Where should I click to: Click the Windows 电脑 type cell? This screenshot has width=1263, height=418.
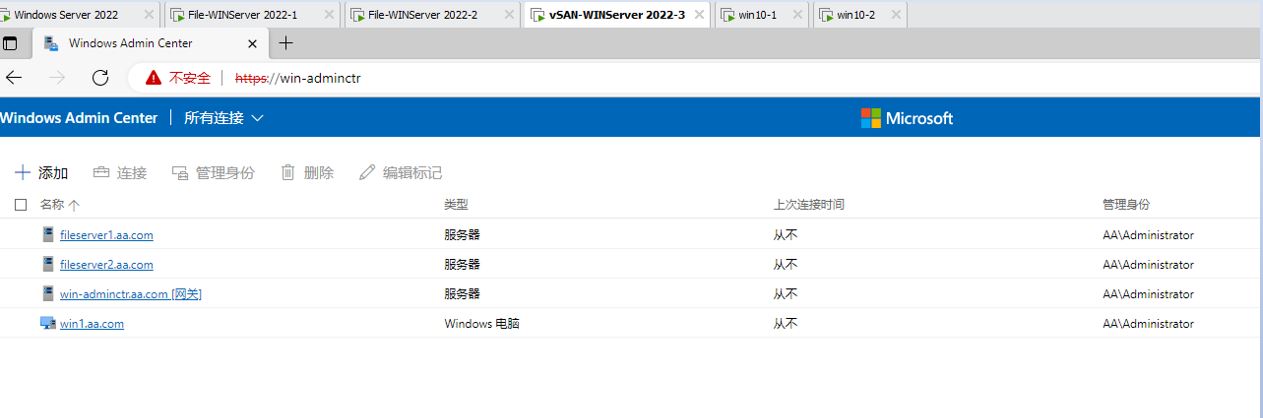click(x=482, y=324)
